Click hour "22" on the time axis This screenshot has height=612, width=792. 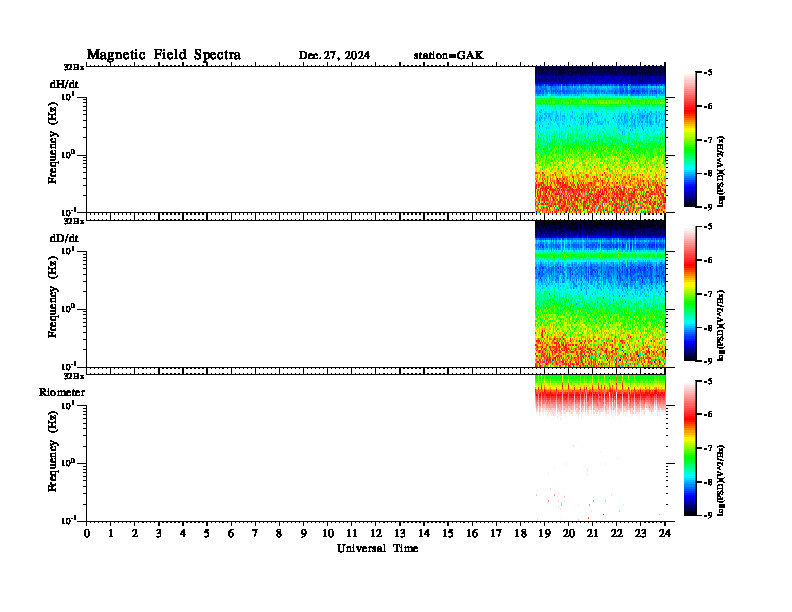point(617,533)
